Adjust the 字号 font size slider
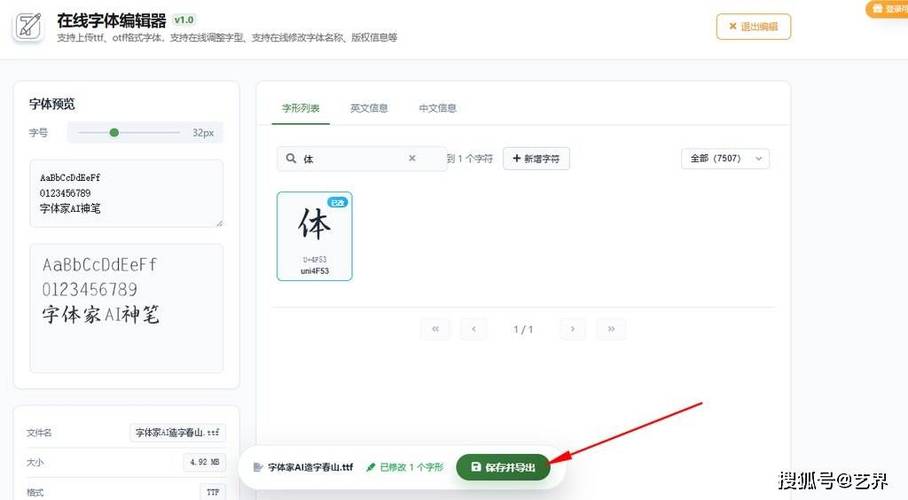 point(129,133)
